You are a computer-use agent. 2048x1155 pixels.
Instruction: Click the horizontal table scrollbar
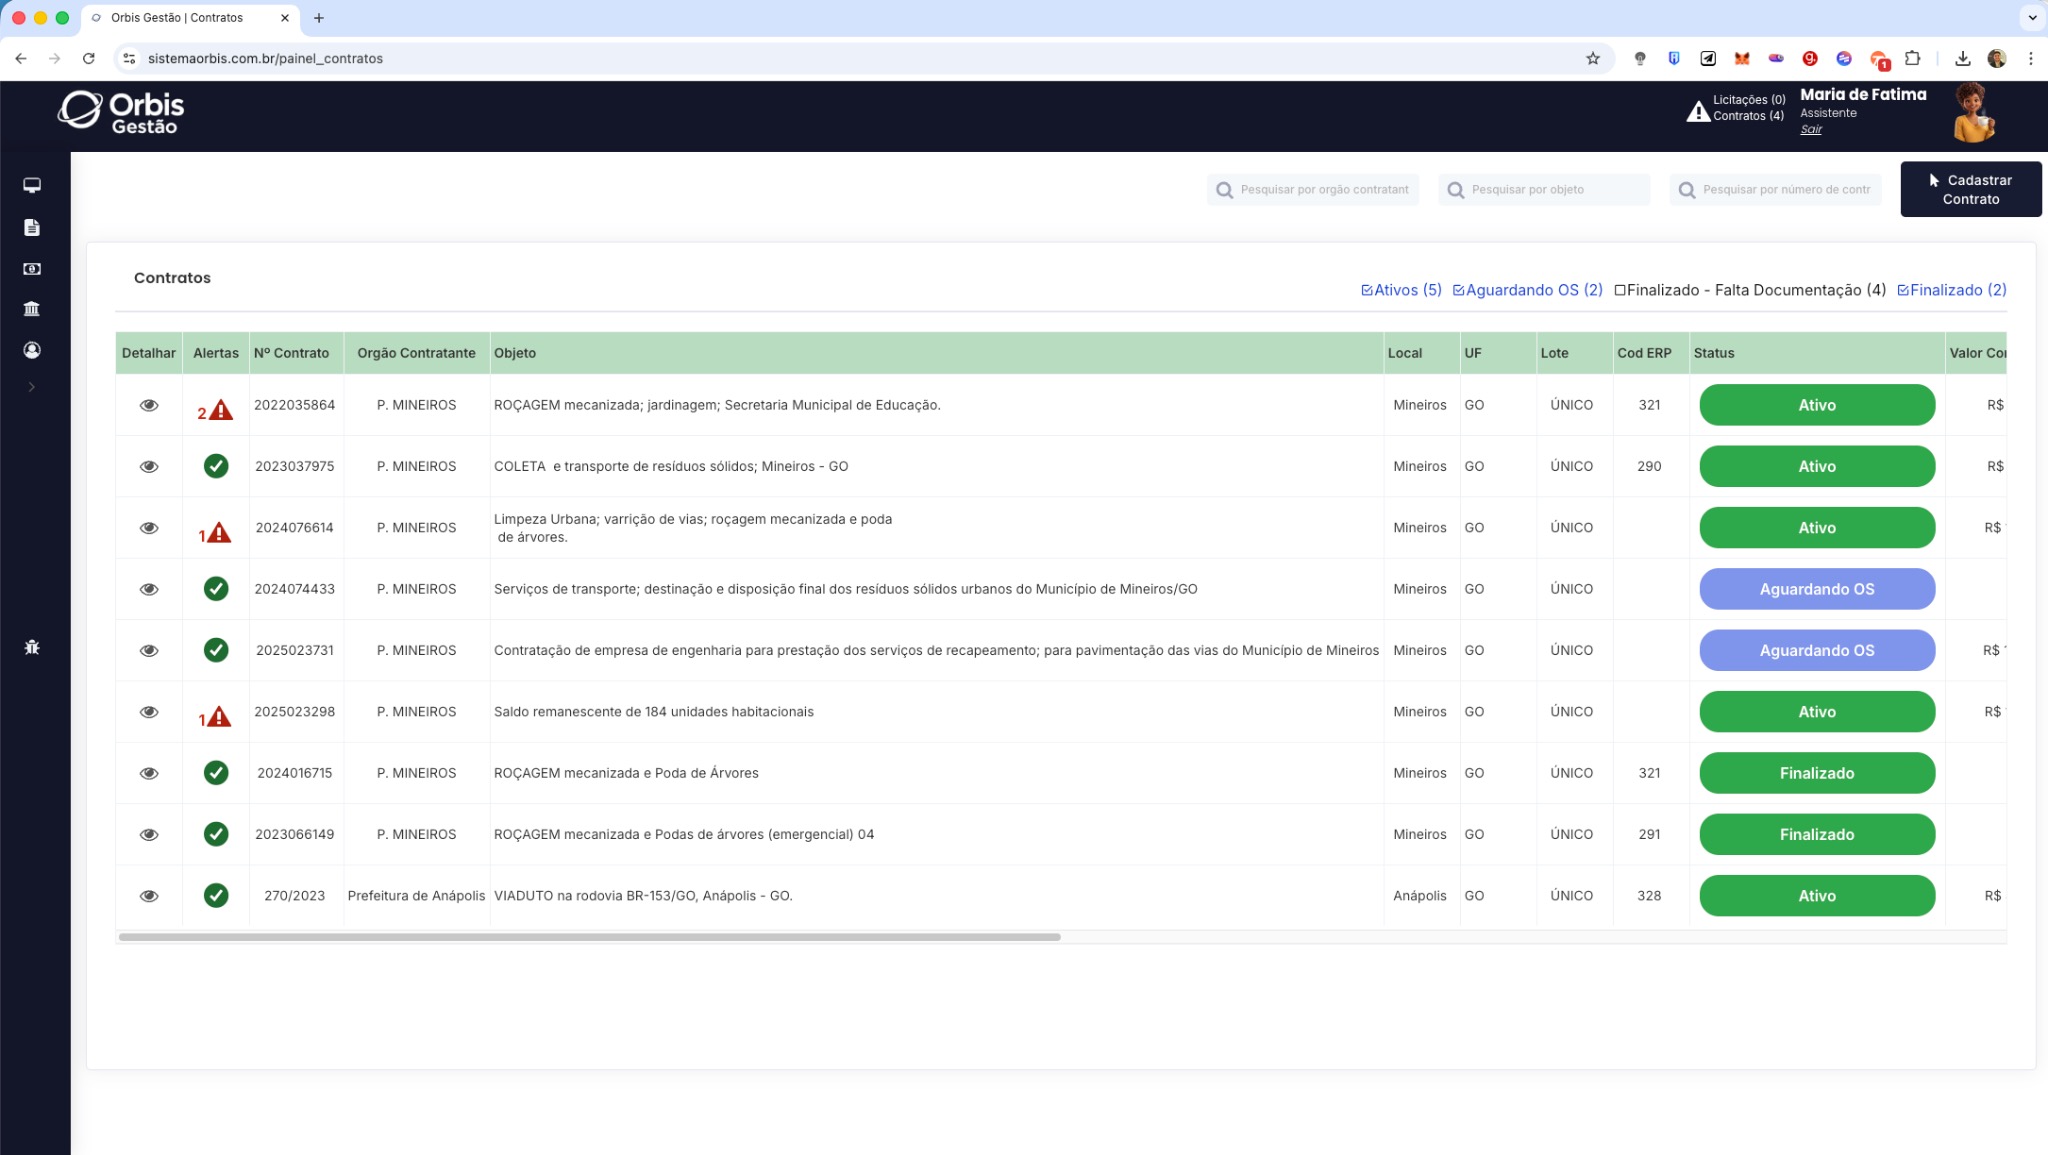(x=589, y=937)
